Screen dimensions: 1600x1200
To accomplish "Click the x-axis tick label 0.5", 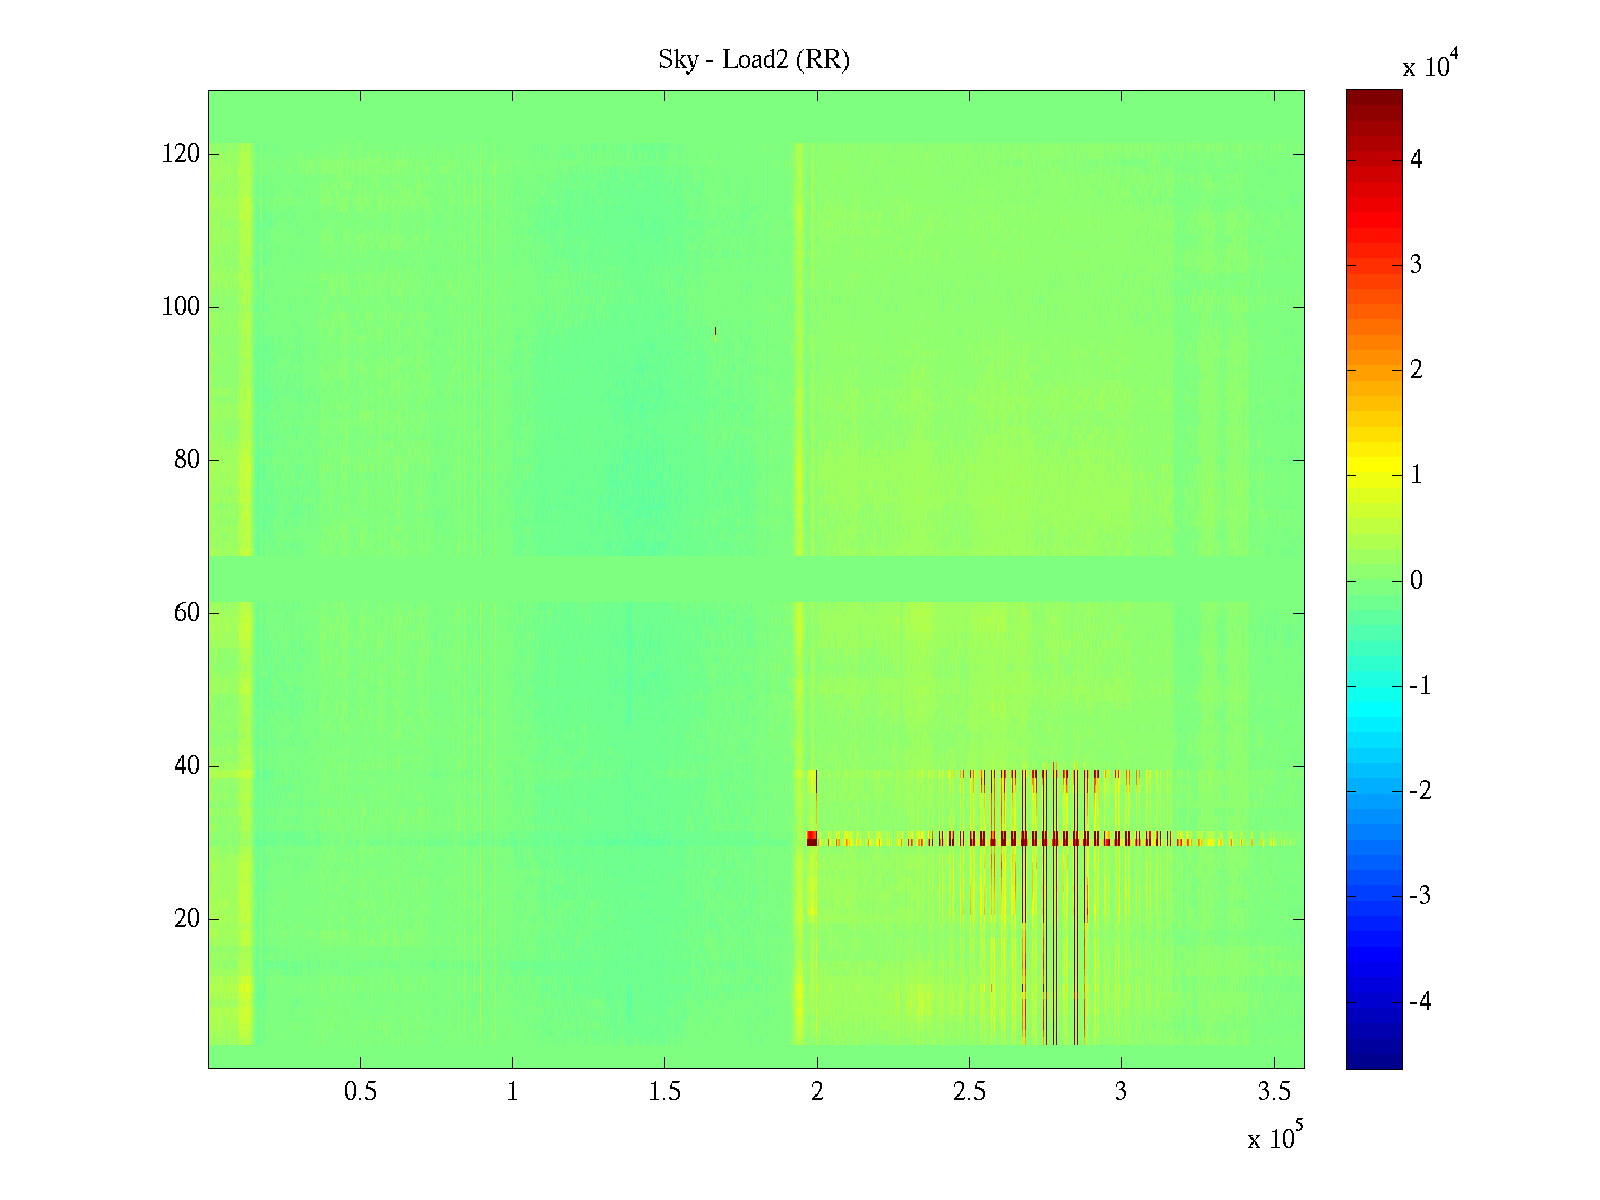I will pyautogui.click(x=360, y=1092).
